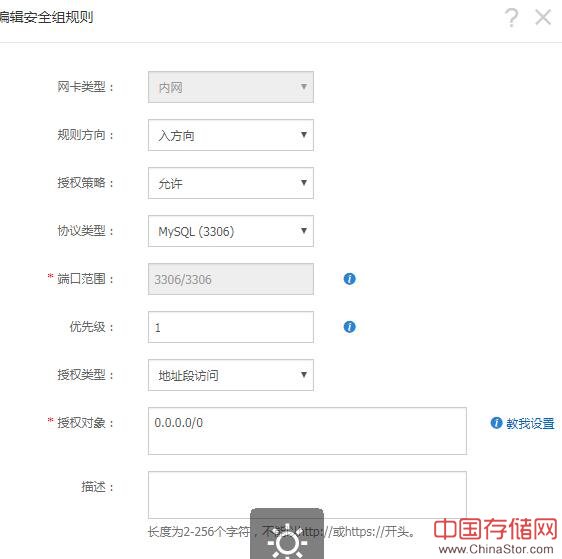Open the 教我设置 help link
562x559 pixels.
[x=530, y=424]
